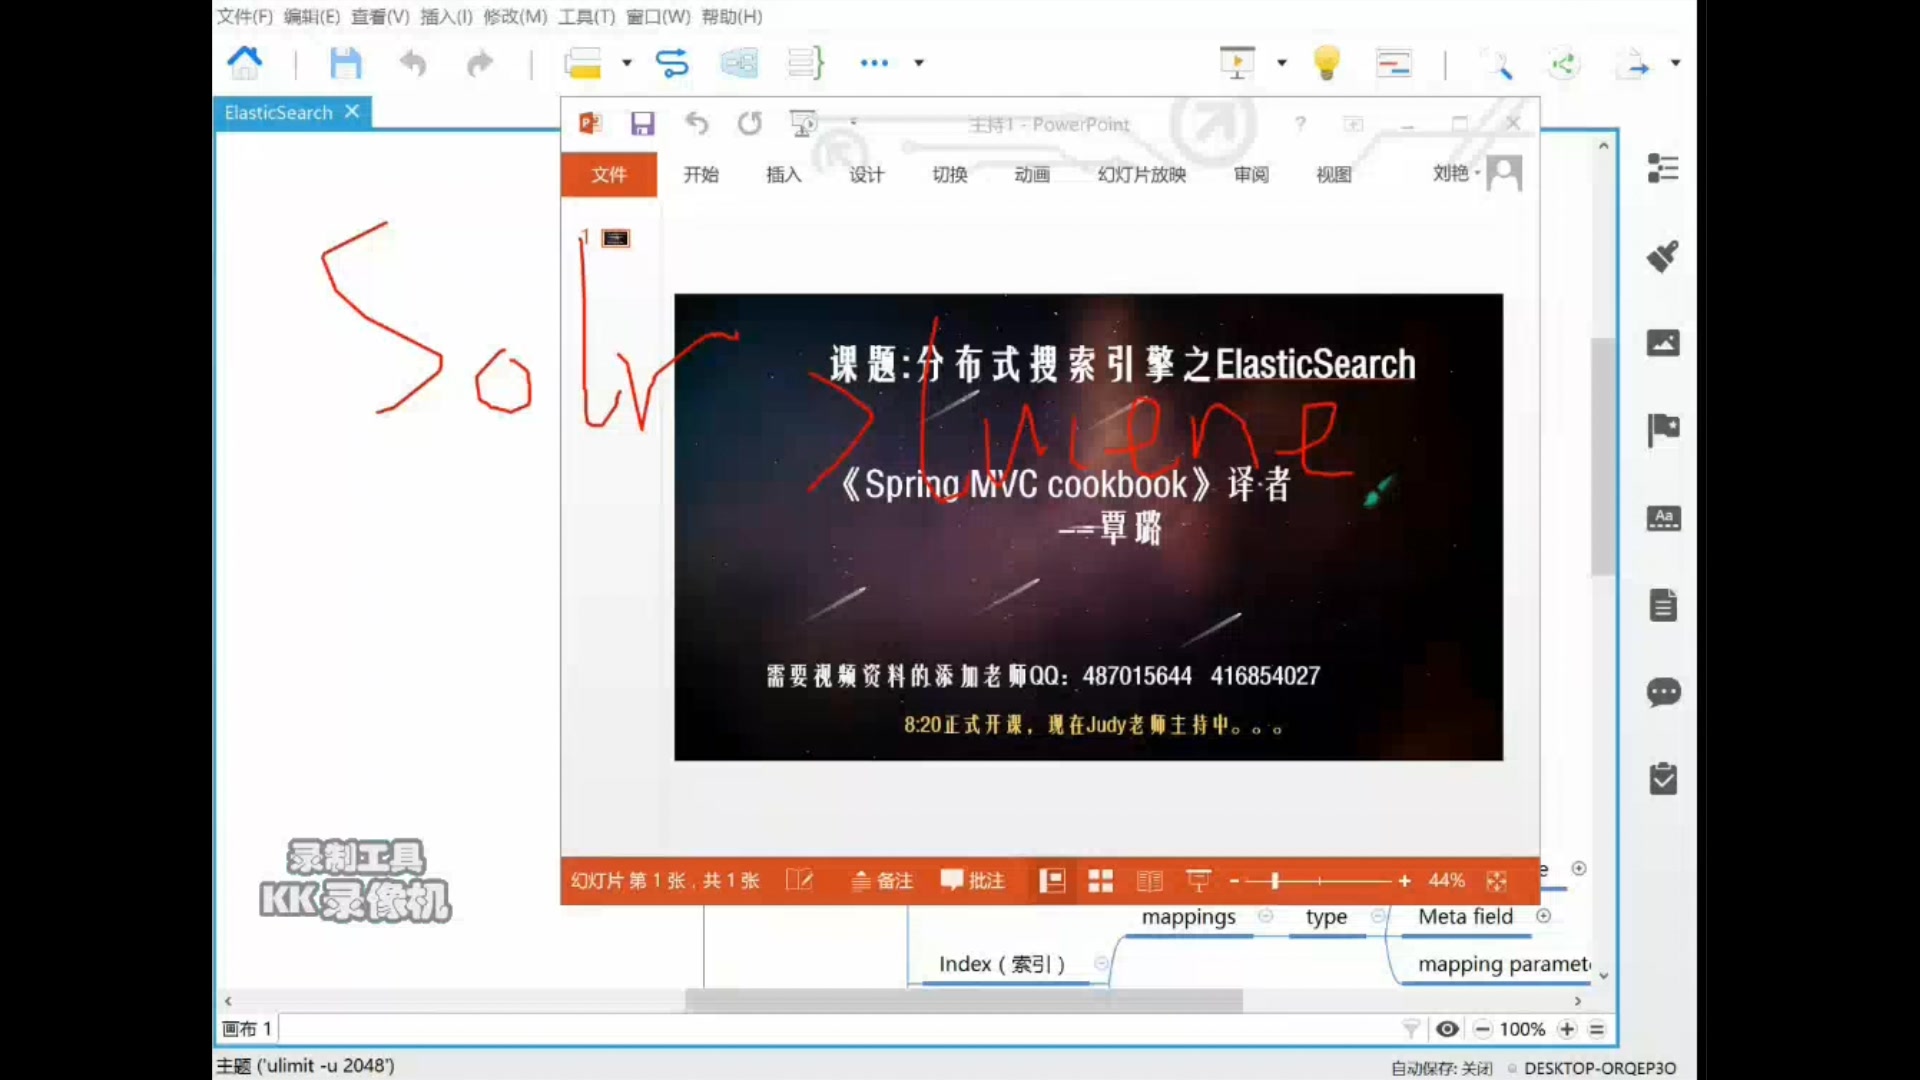The image size is (1920, 1080).
Task: Click the horizontal scrollbar of the XMind canvas
Action: pyautogui.click(x=964, y=1000)
